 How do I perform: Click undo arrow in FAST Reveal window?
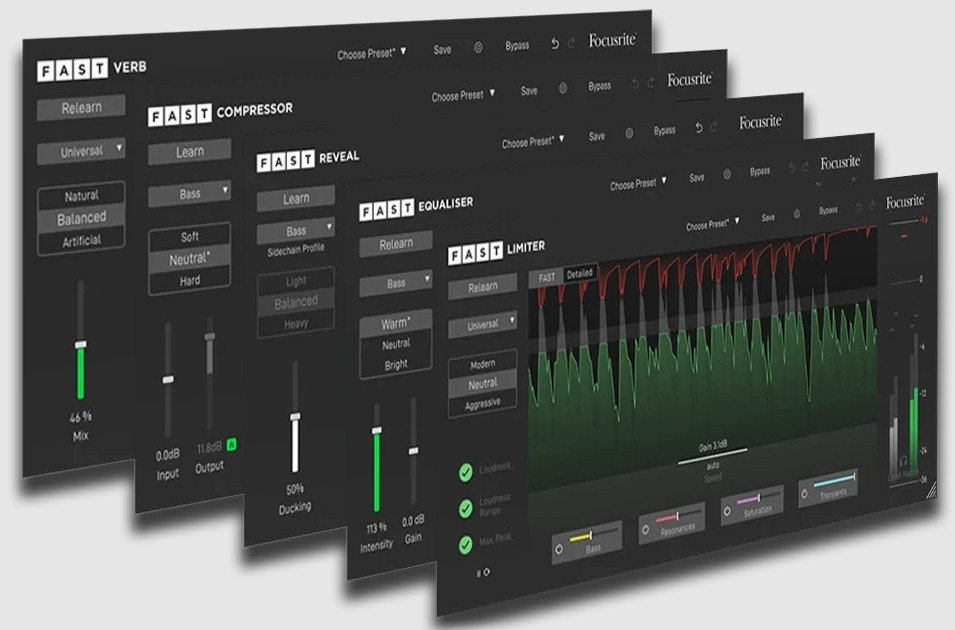(699, 127)
